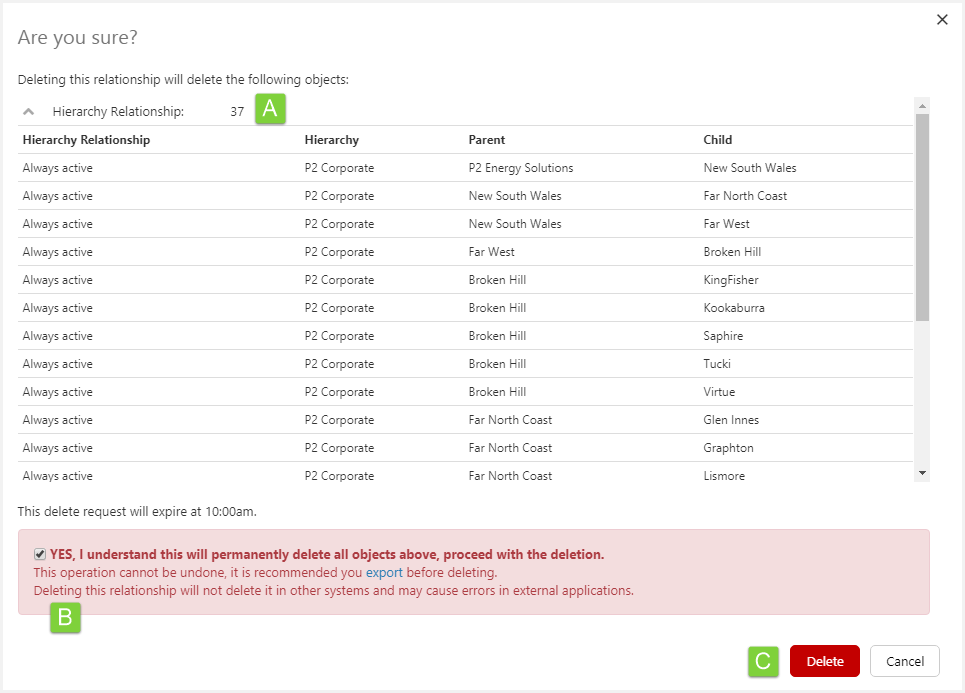965x693 pixels.
Task: Click the bold Hierarchy Relationship column header
Action: coord(86,140)
